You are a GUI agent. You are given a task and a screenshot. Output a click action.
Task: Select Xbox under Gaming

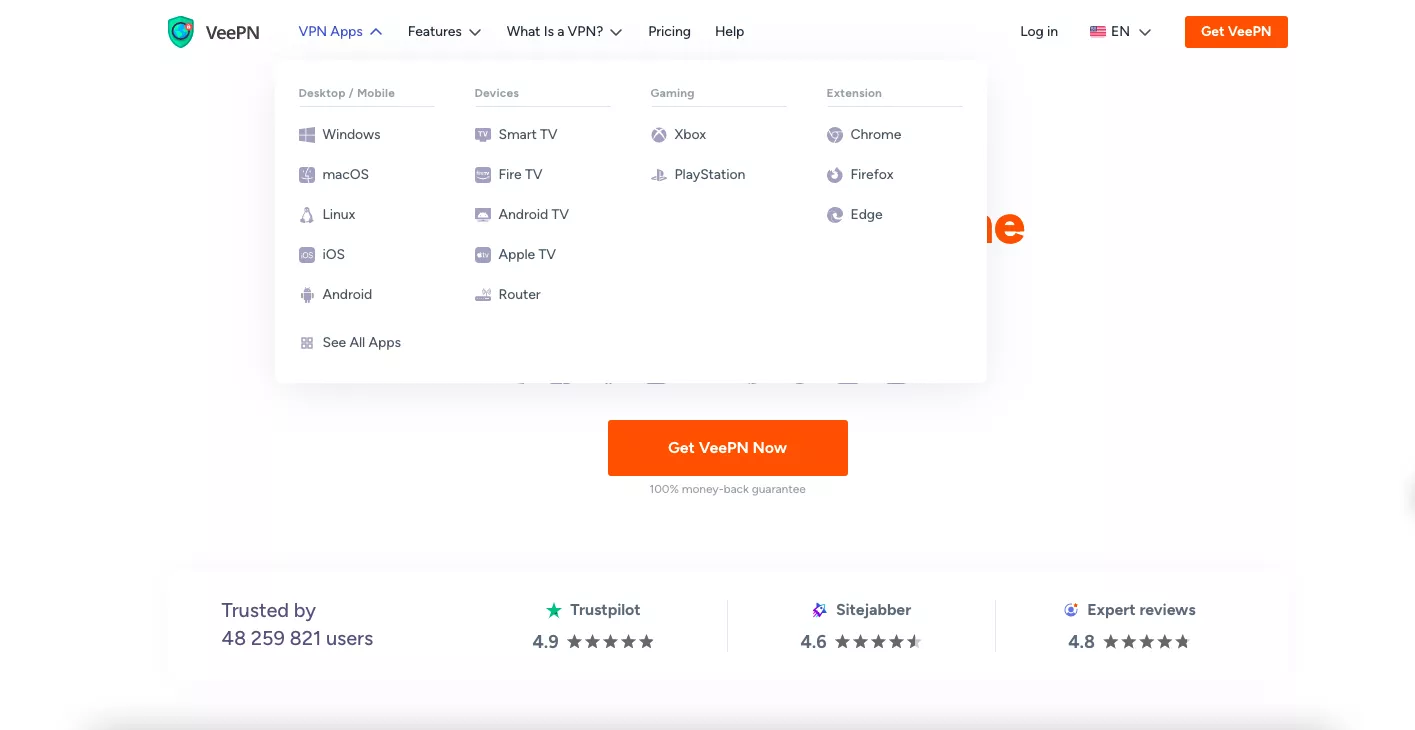(x=691, y=135)
